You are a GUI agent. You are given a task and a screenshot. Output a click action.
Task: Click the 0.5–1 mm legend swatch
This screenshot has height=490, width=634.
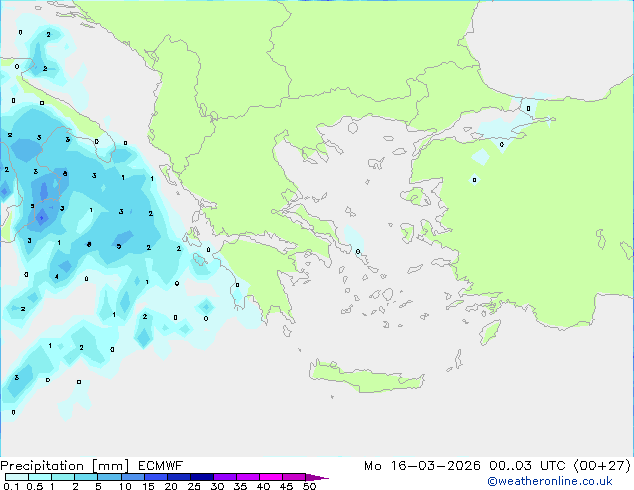40,477
